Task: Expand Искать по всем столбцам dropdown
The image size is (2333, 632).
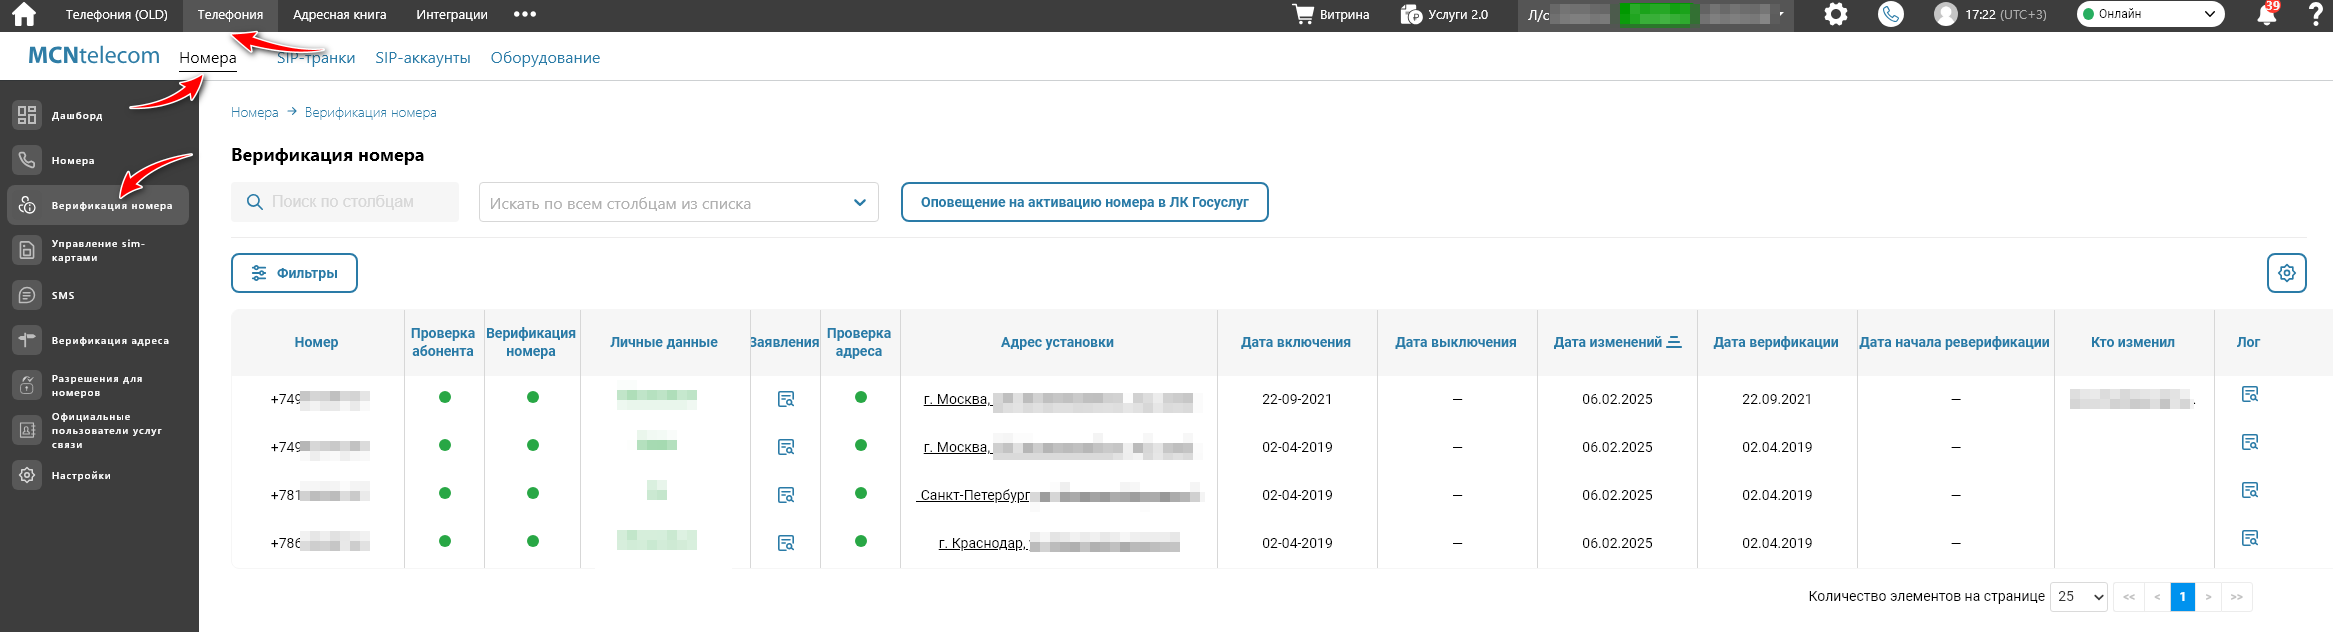Action: [x=679, y=202]
